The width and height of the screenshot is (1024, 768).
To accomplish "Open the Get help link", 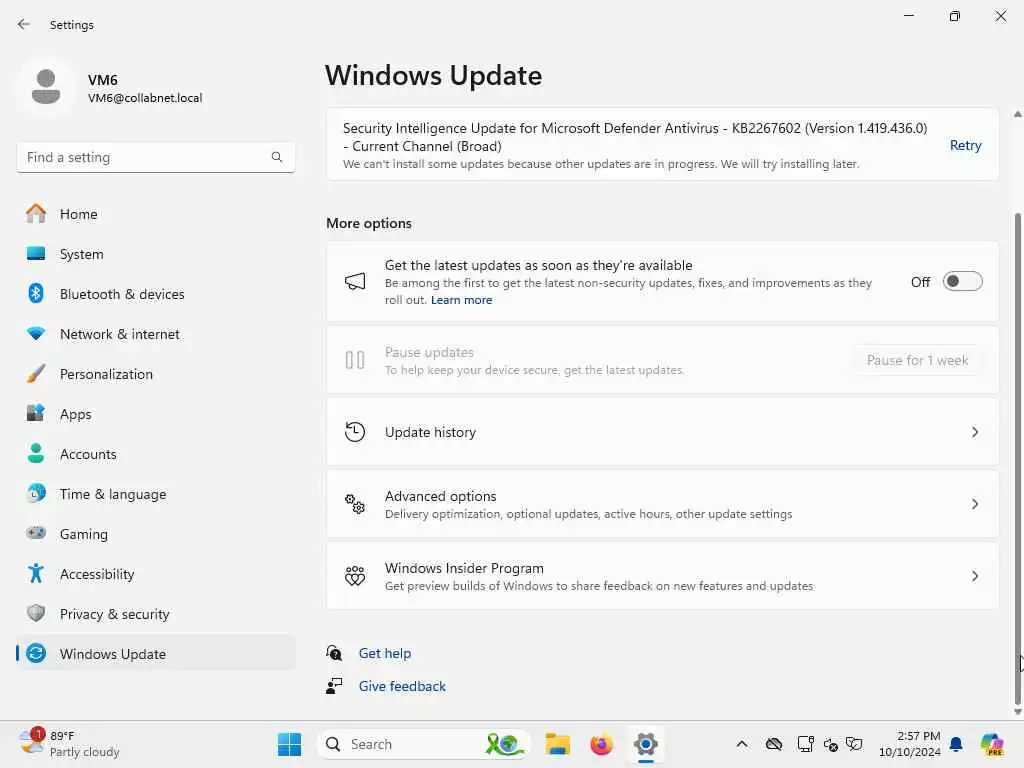I will [385, 652].
